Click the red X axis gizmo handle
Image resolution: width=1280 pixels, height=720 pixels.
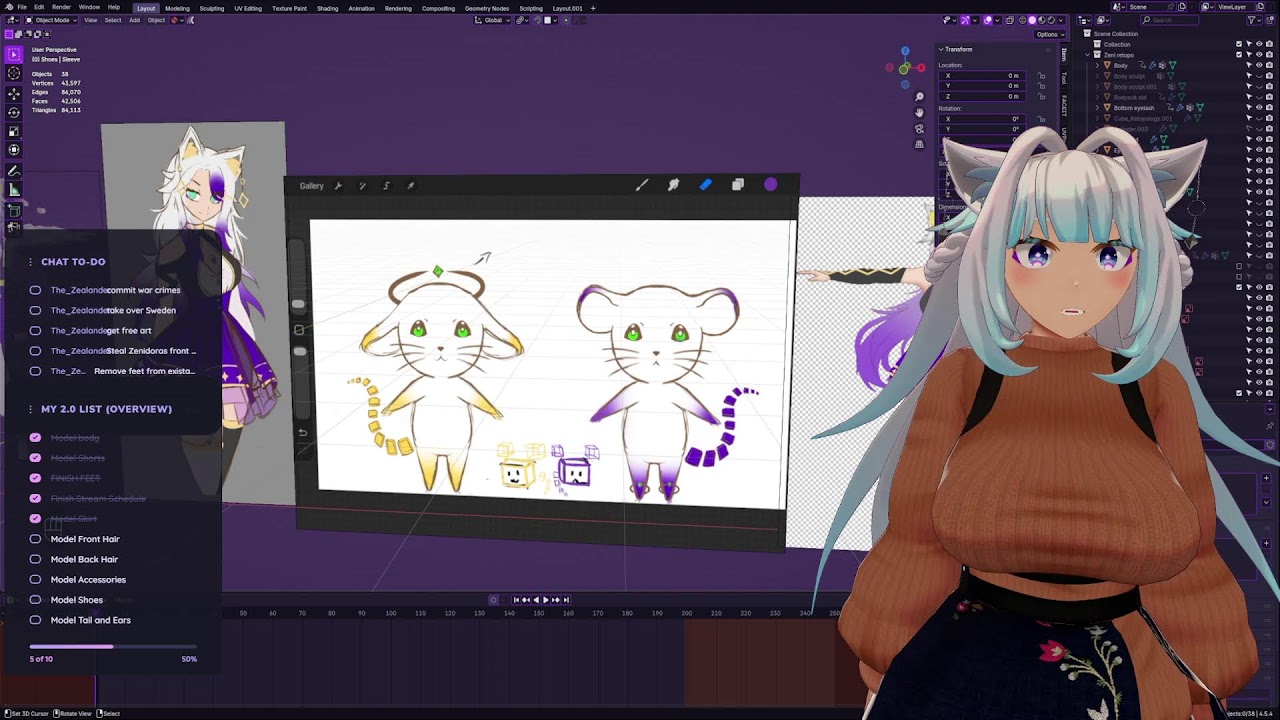coord(920,68)
